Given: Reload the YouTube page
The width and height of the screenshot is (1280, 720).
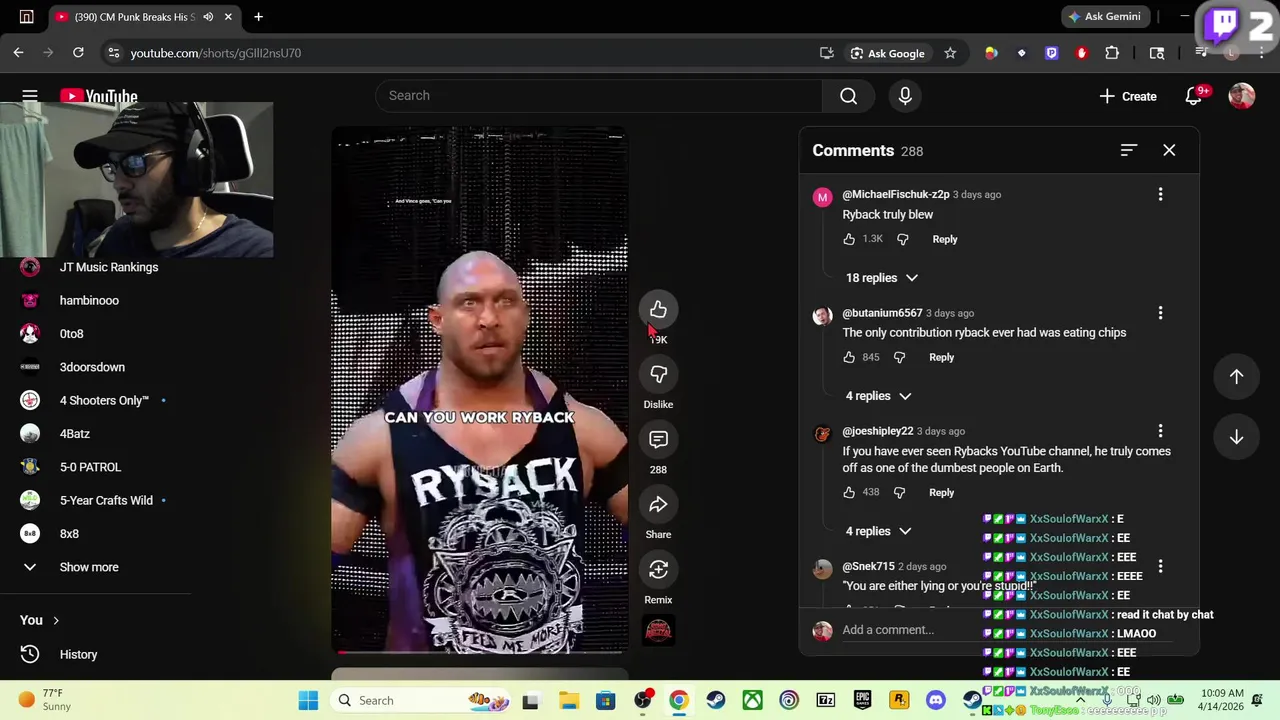Looking at the screenshot, I should (78, 53).
